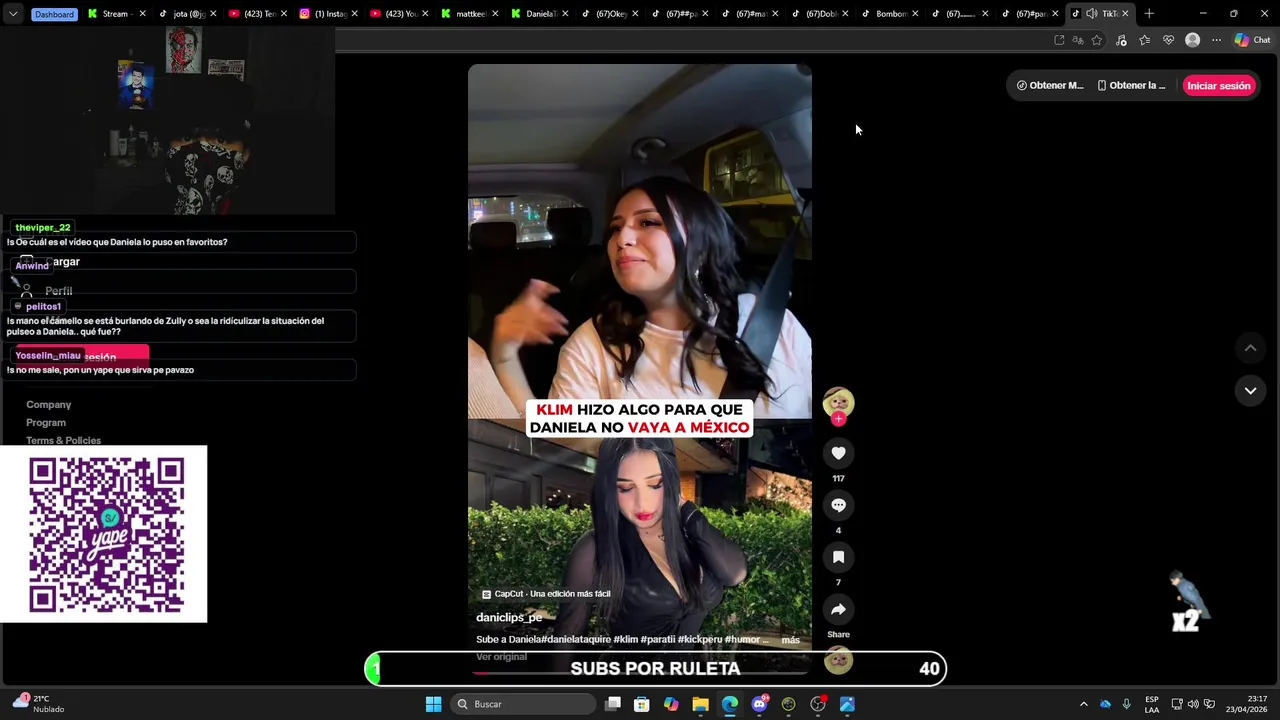Mute the TikTok tab via speaker icon
Screen dimensions: 1280x720
[x=1091, y=14]
